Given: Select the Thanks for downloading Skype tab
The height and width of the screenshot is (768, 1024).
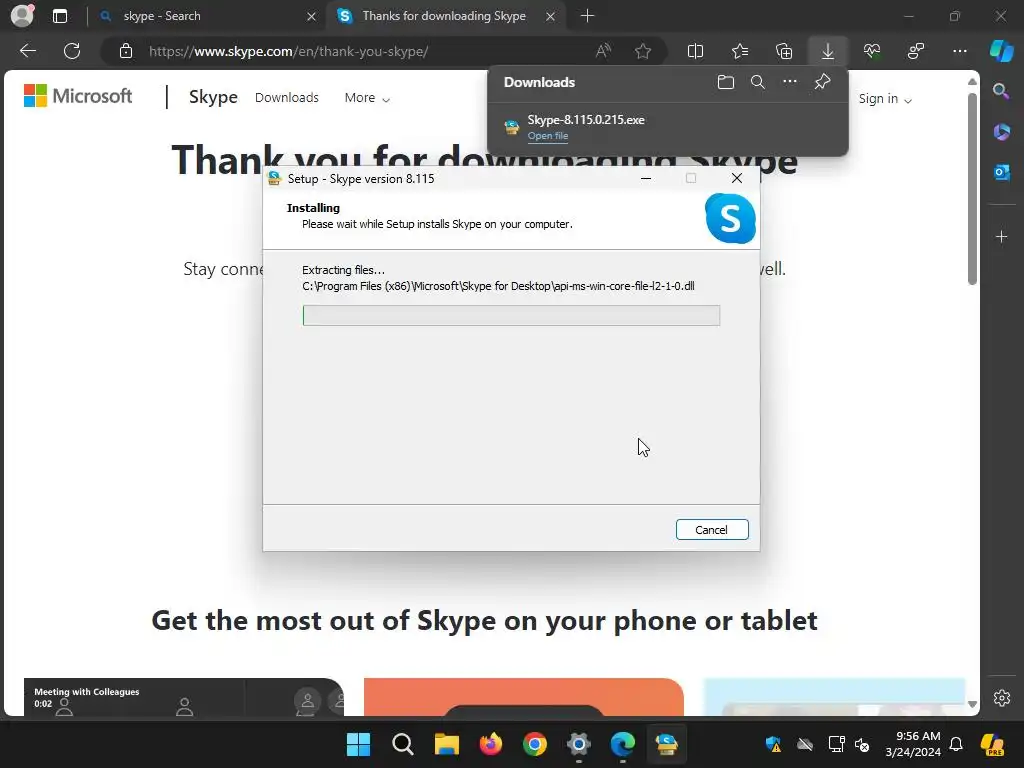Looking at the screenshot, I should pos(444,16).
